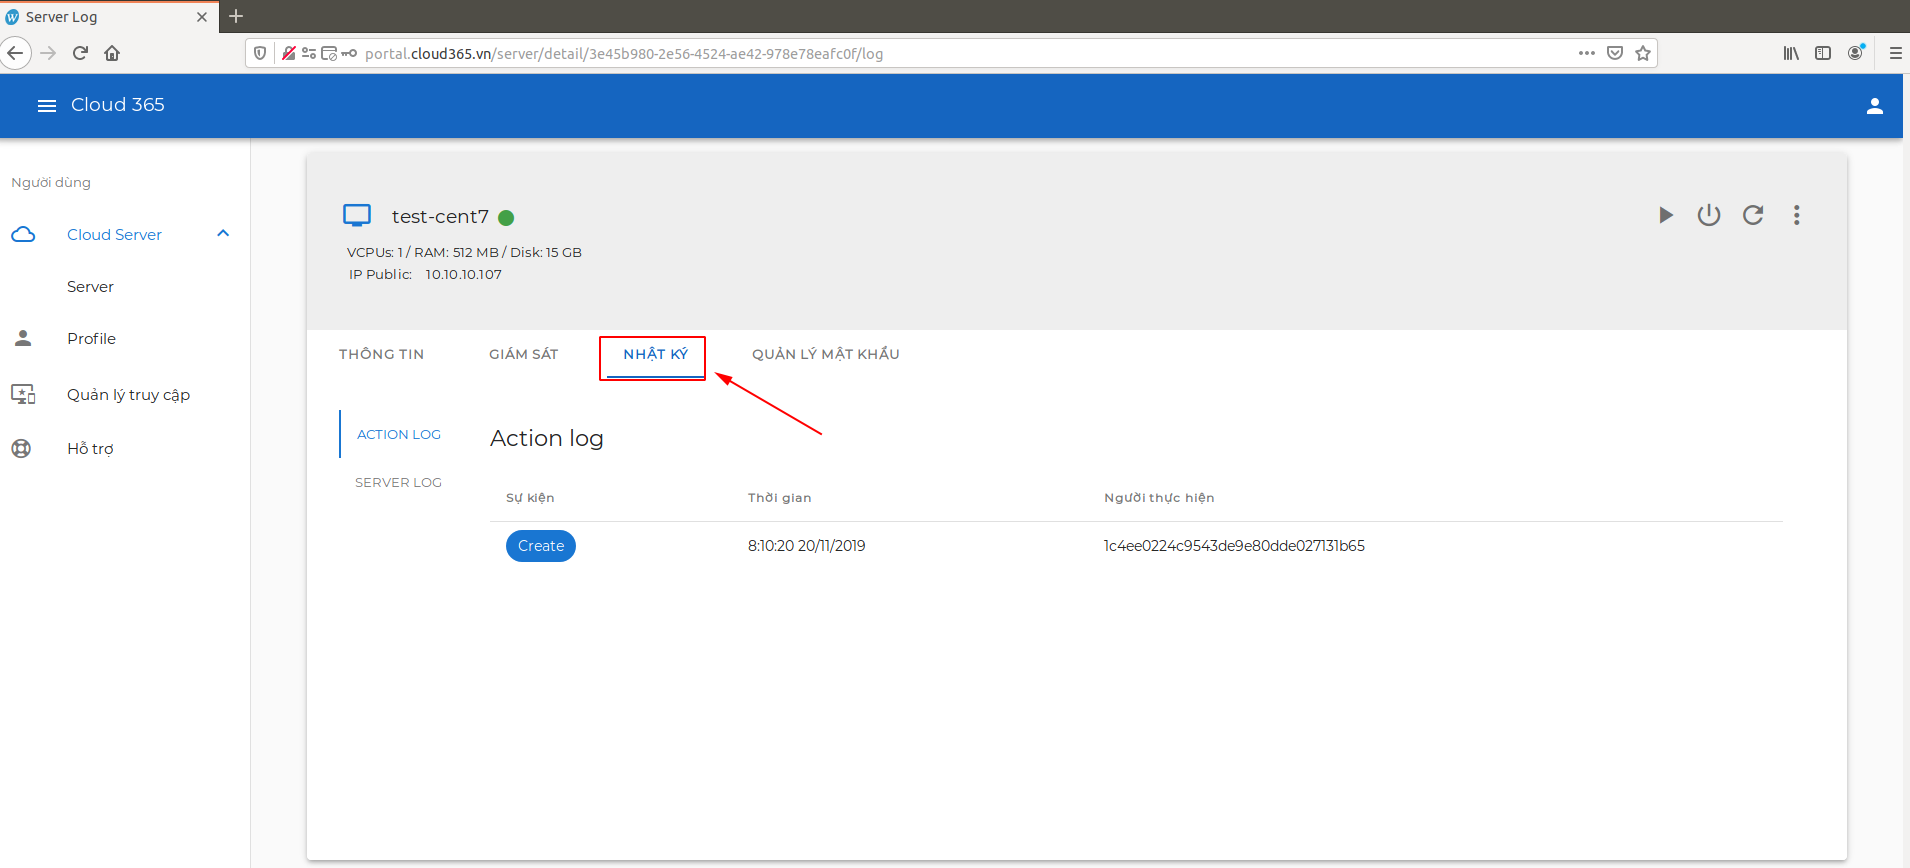Click the saved login key icon

pos(349,53)
